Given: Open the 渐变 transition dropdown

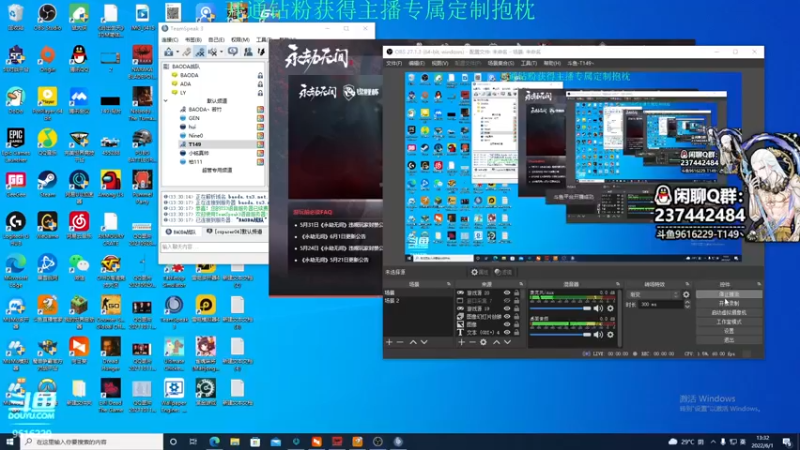Looking at the screenshot, I should 654,294.
